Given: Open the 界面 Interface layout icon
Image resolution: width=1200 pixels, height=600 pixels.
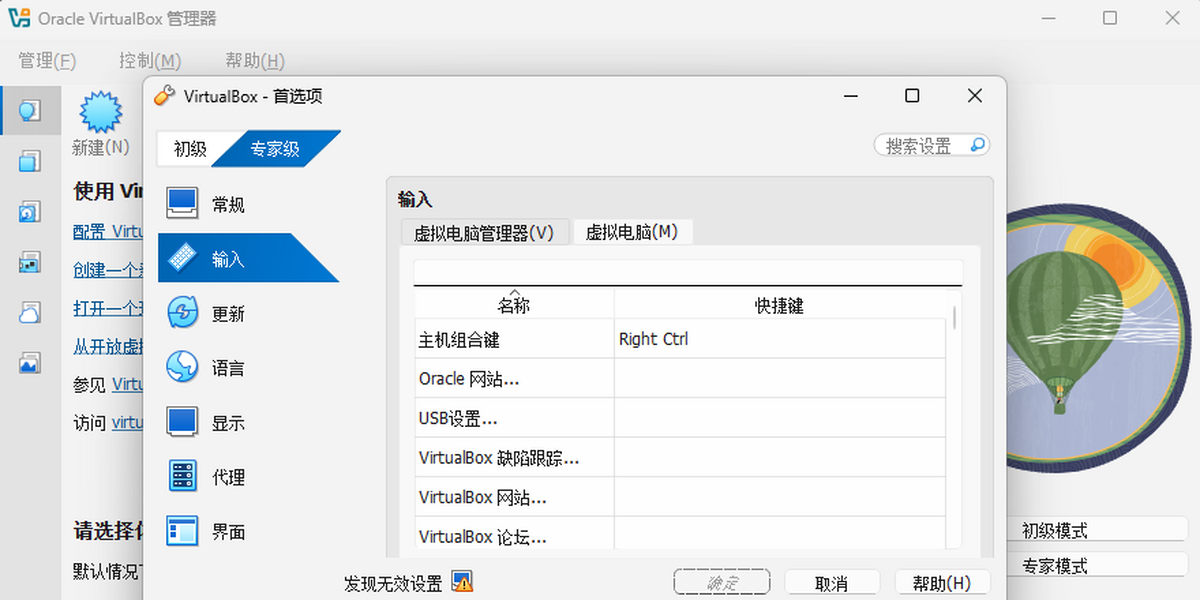Looking at the screenshot, I should [x=182, y=531].
